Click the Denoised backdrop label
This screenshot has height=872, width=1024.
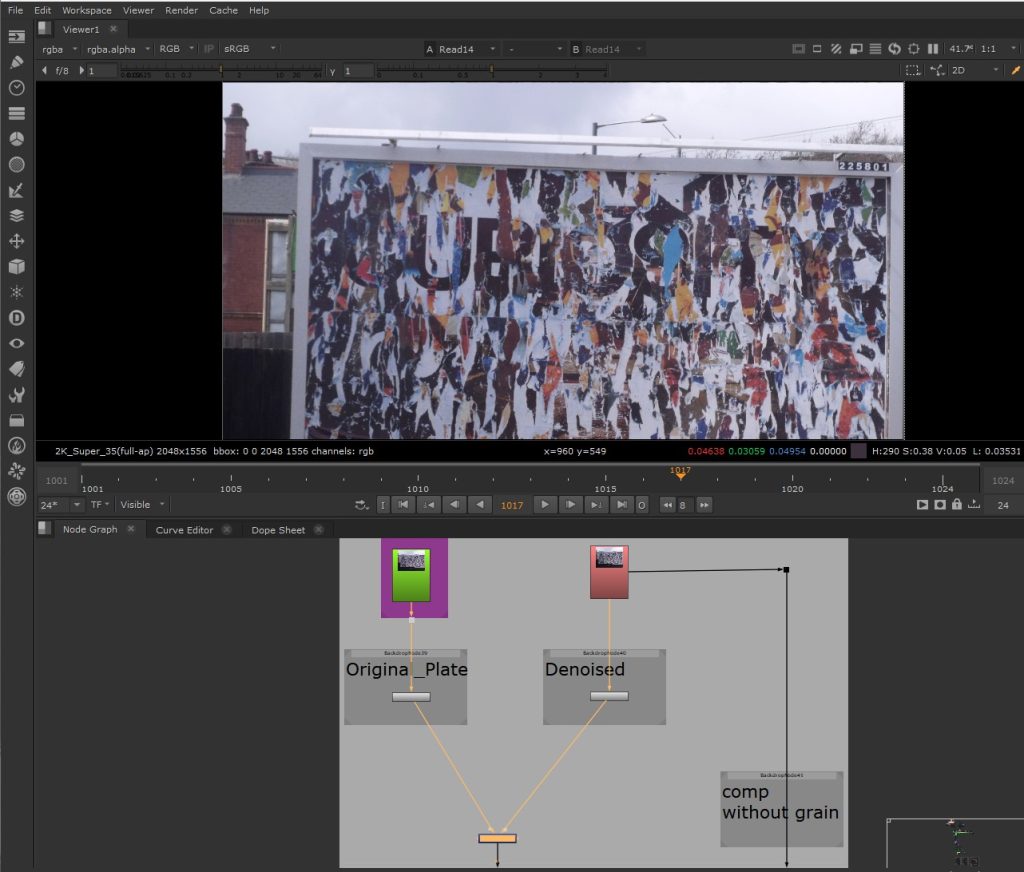click(584, 670)
